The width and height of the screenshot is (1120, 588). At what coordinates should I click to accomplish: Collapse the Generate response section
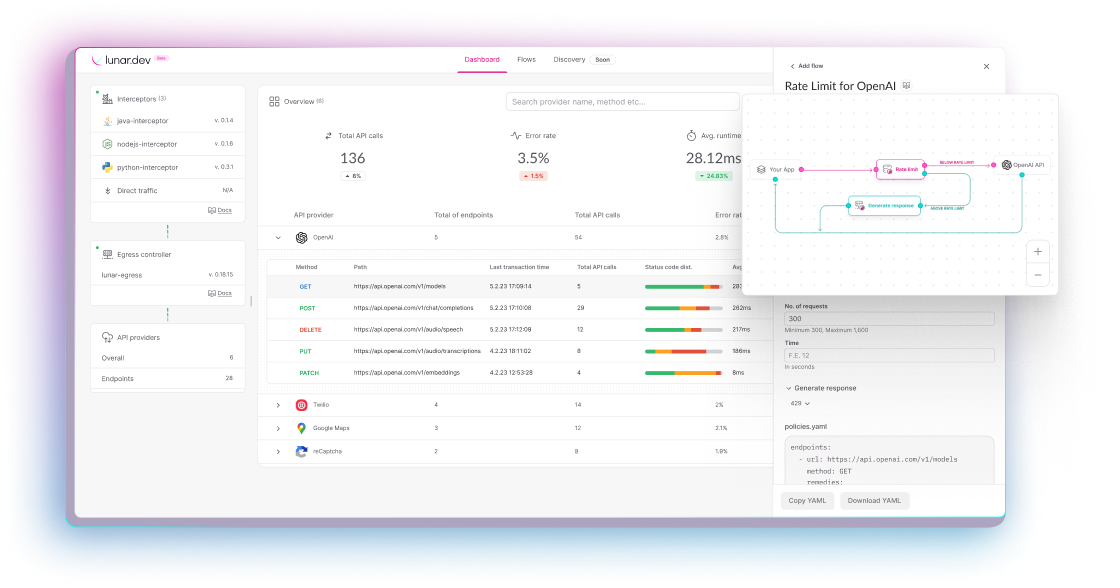pyautogui.click(x=788, y=388)
